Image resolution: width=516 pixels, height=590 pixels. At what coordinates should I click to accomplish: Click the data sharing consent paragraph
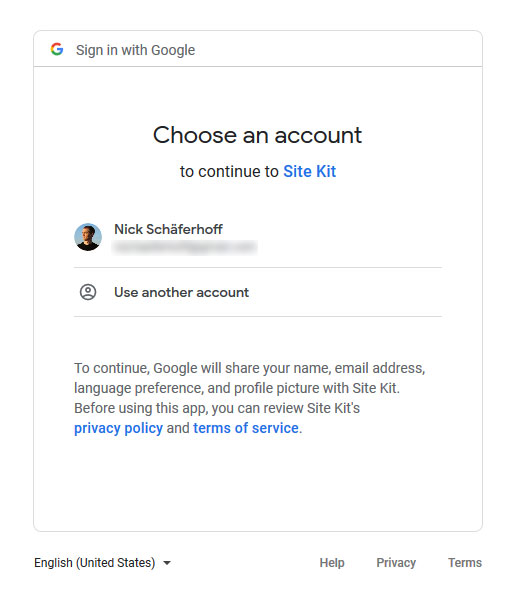point(250,398)
